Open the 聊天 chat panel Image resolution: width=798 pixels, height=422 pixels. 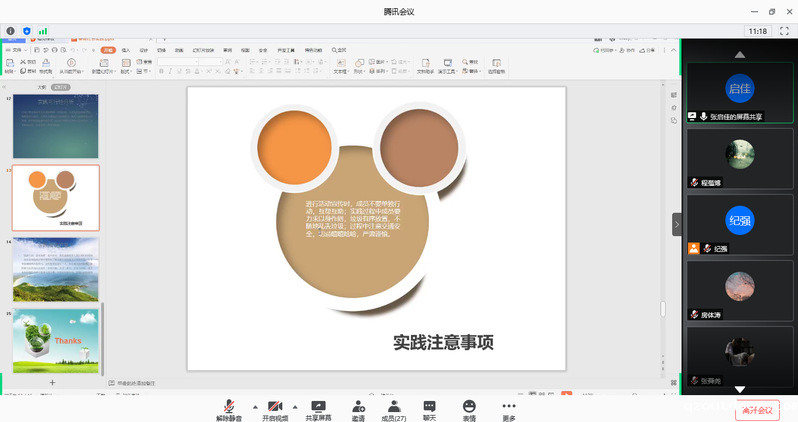click(430, 406)
